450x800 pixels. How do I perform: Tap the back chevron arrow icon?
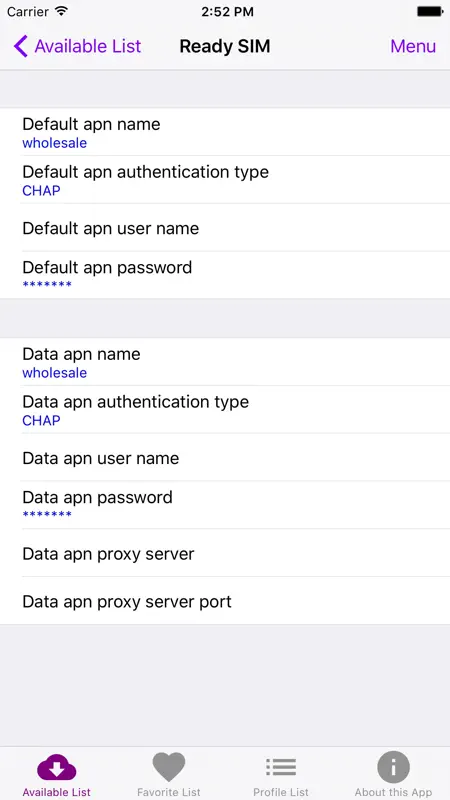20,46
